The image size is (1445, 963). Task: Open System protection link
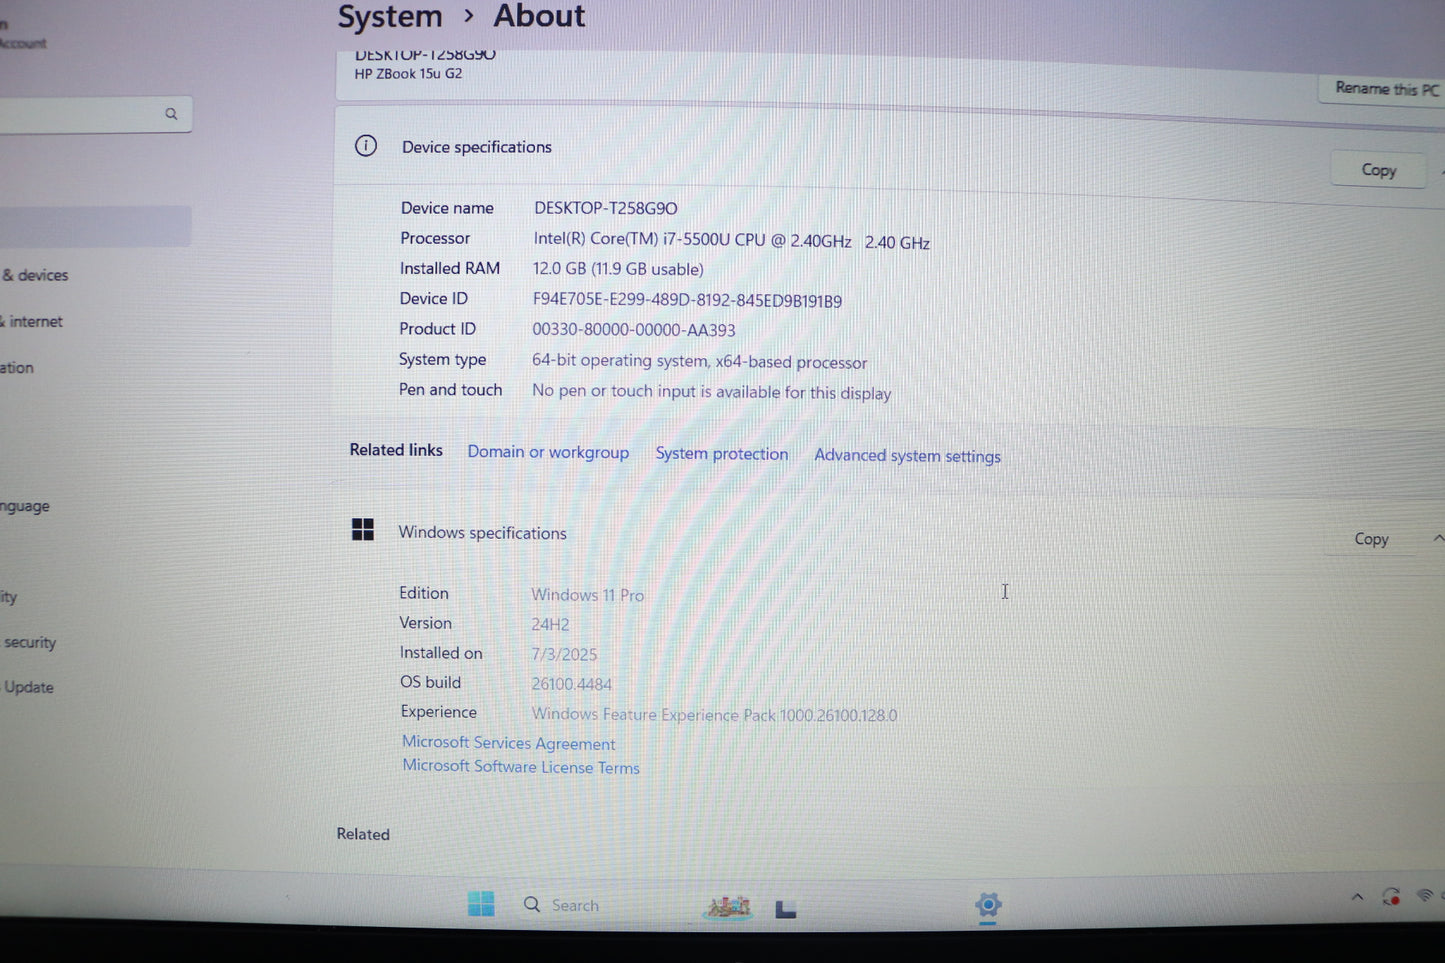click(721, 454)
